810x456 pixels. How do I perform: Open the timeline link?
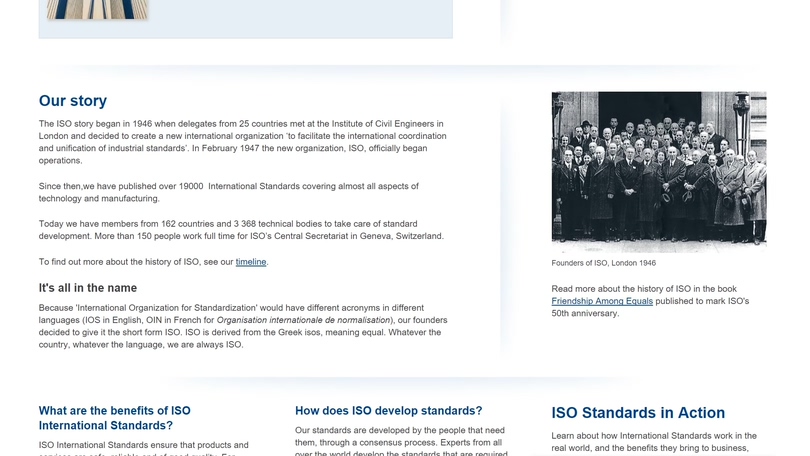pyautogui.click(x=251, y=262)
